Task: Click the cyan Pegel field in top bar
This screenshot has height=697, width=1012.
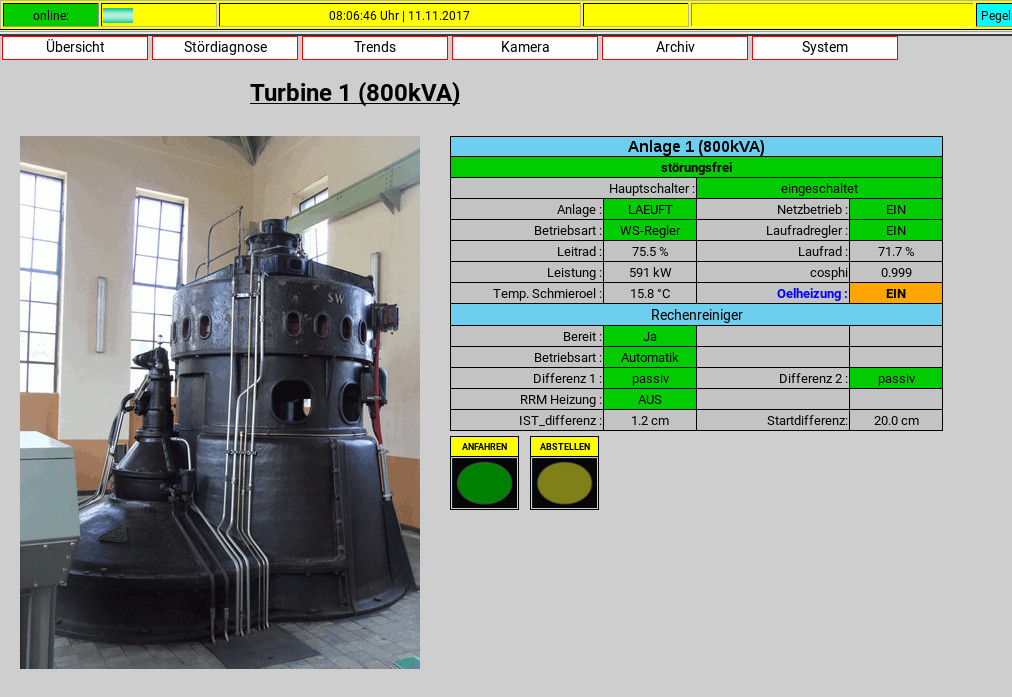Action: [994, 15]
